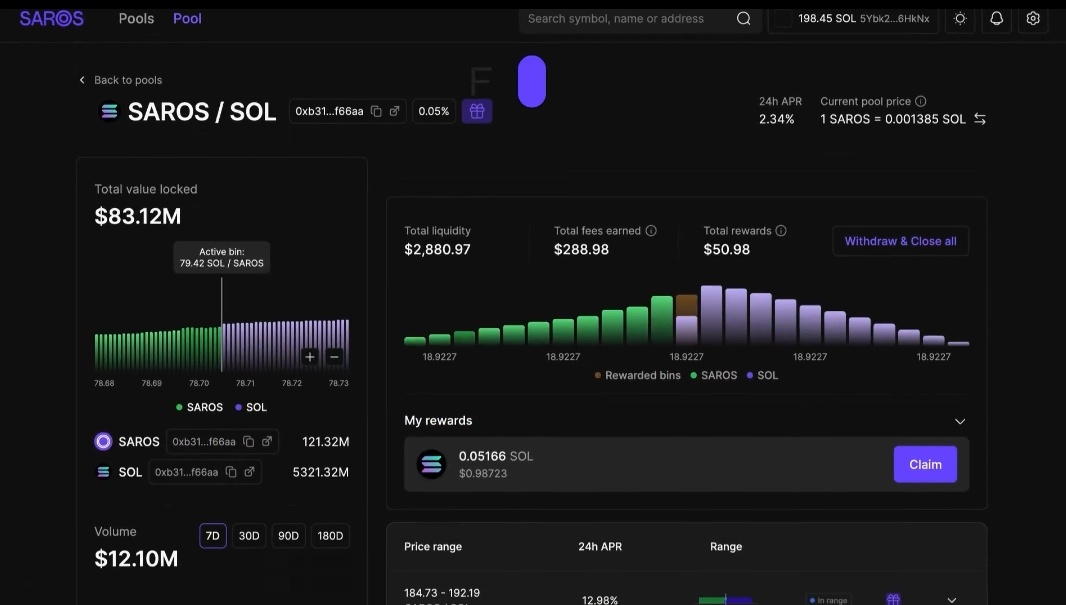Select the Pool tab

[187, 18]
